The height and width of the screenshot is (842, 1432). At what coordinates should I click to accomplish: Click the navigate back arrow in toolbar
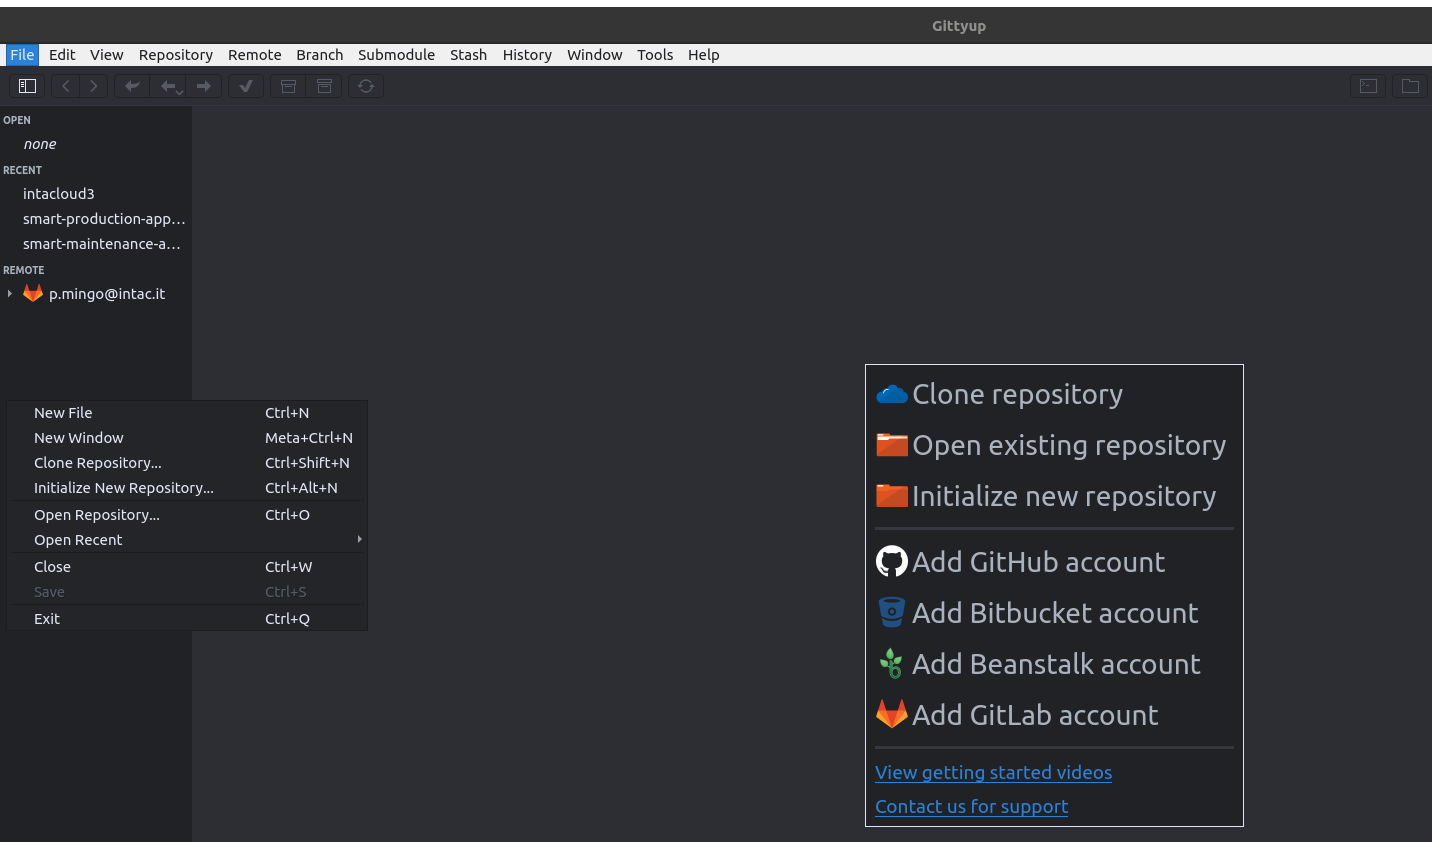coord(66,86)
